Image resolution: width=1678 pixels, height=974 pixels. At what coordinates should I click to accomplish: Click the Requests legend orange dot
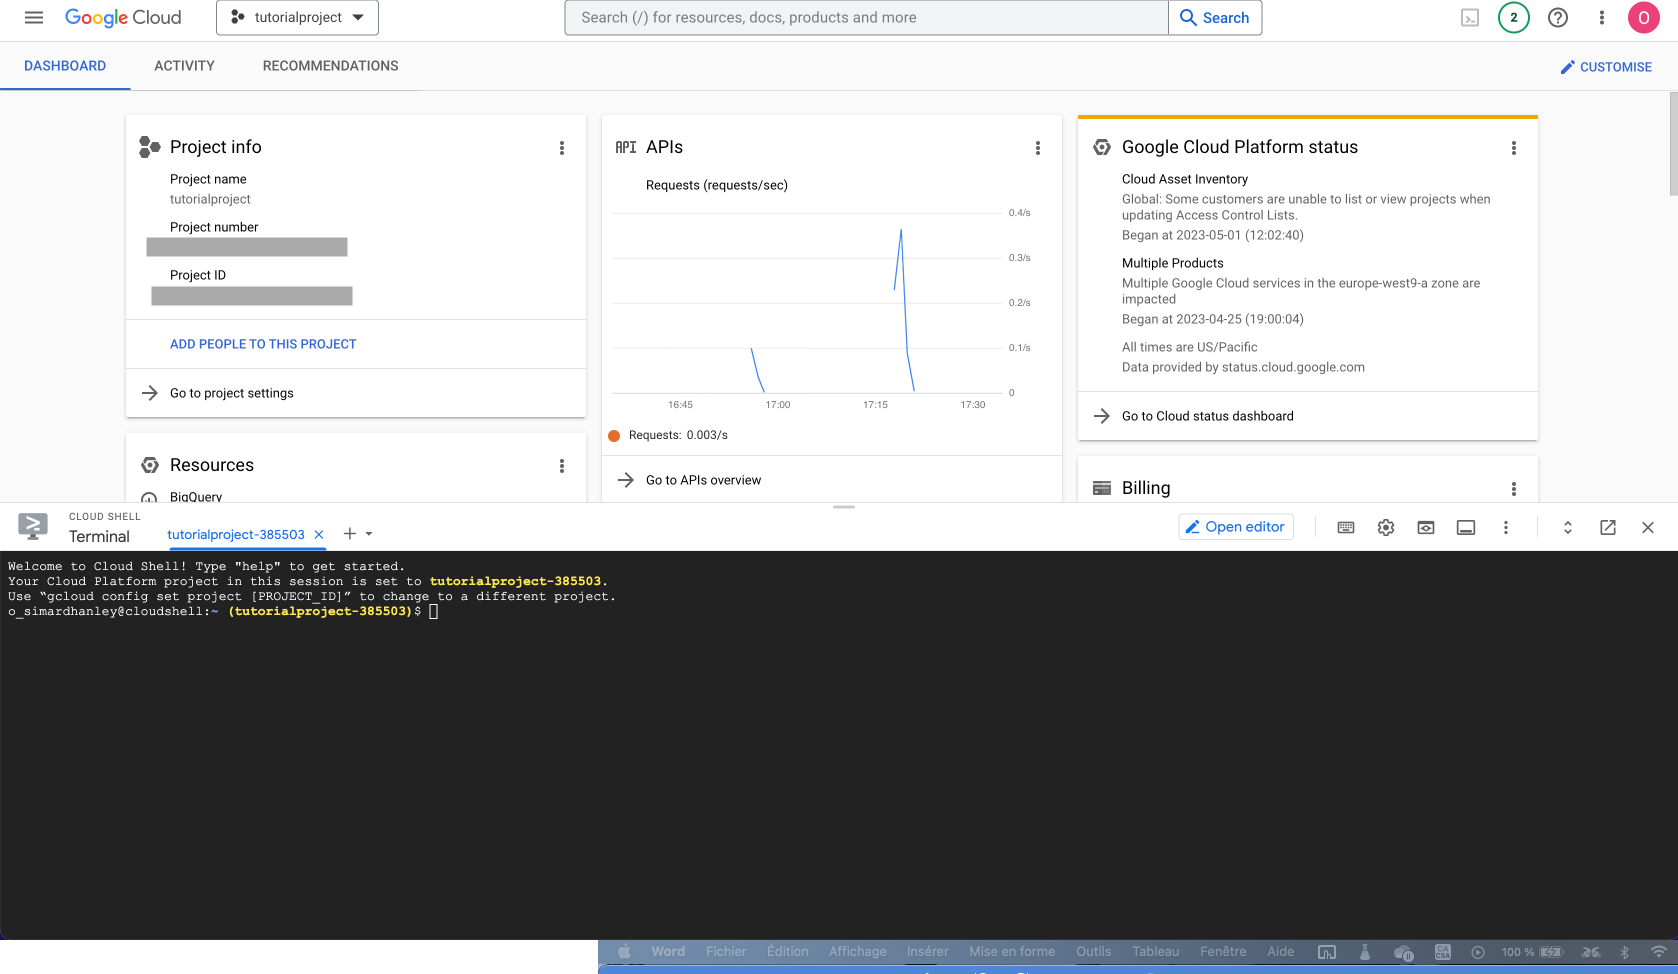(614, 435)
